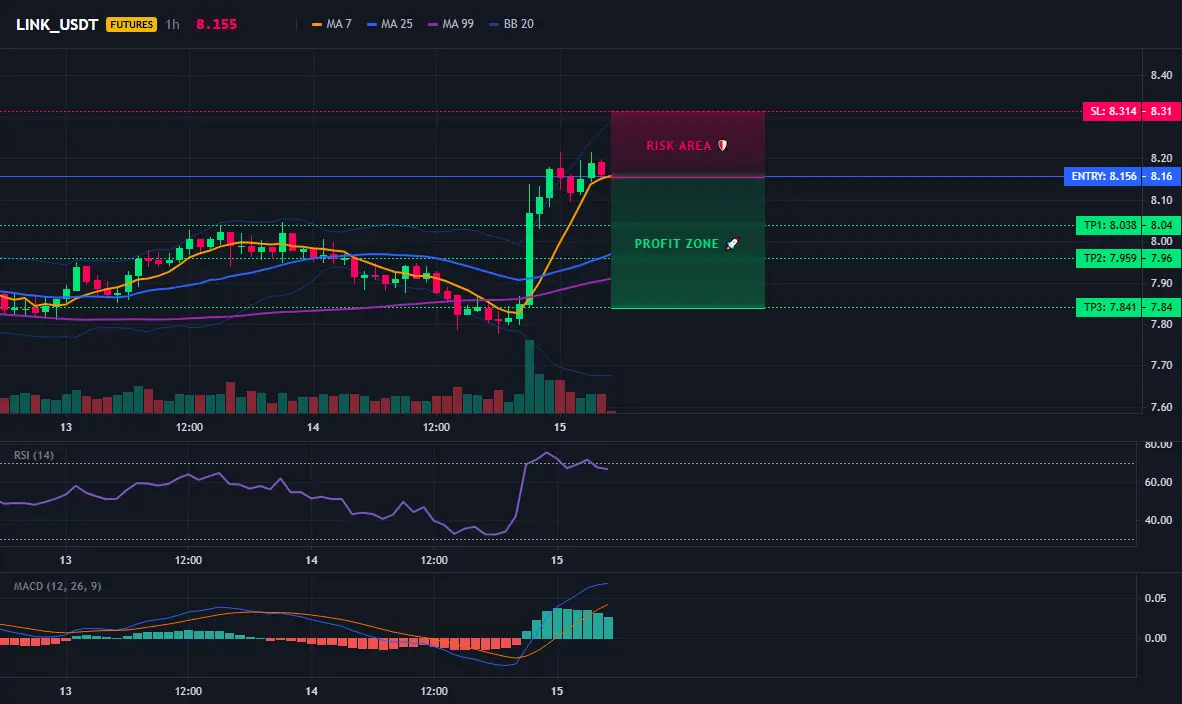Image resolution: width=1182 pixels, height=704 pixels.
Task: Click the MACD 0.05 axis value
Action: click(x=1155, y=598)
